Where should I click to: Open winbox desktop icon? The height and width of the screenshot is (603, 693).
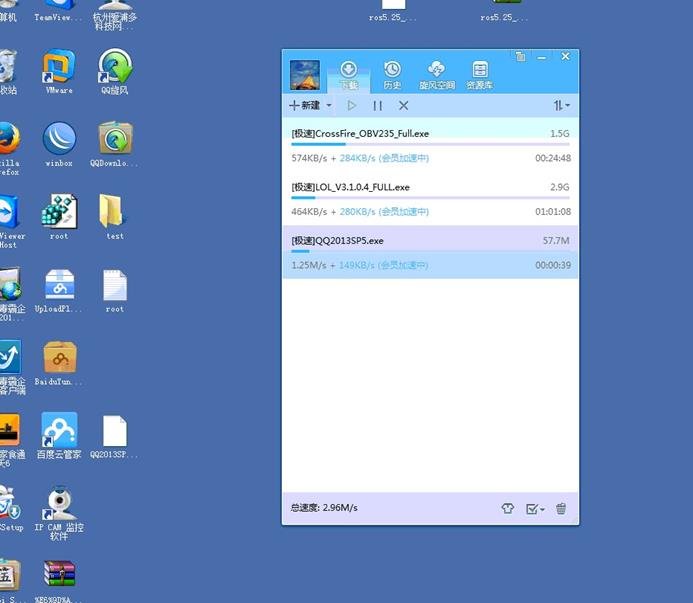point(59,145)
